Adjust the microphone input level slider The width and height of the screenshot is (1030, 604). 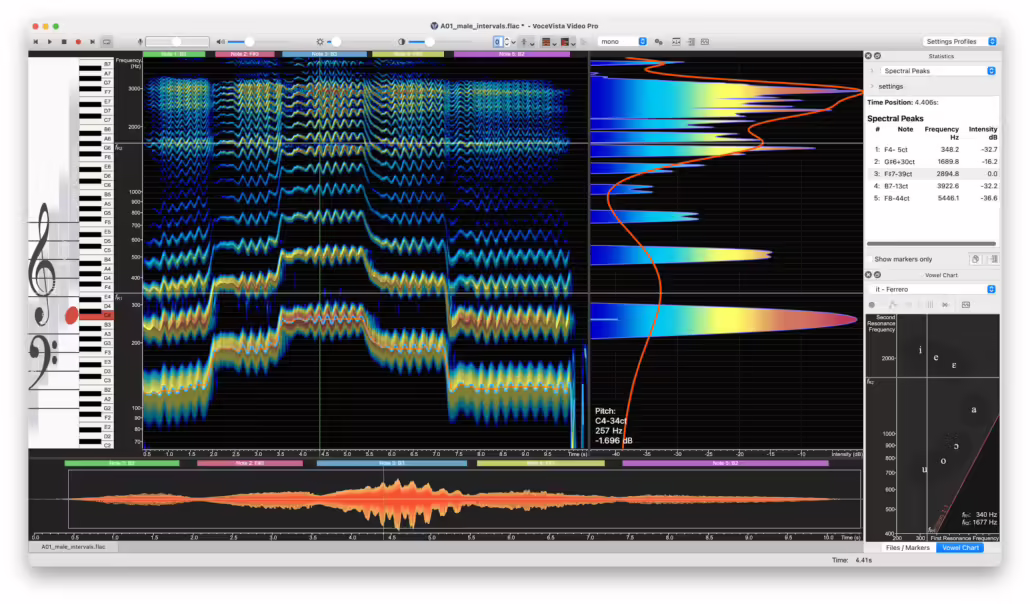click(177, 41)
